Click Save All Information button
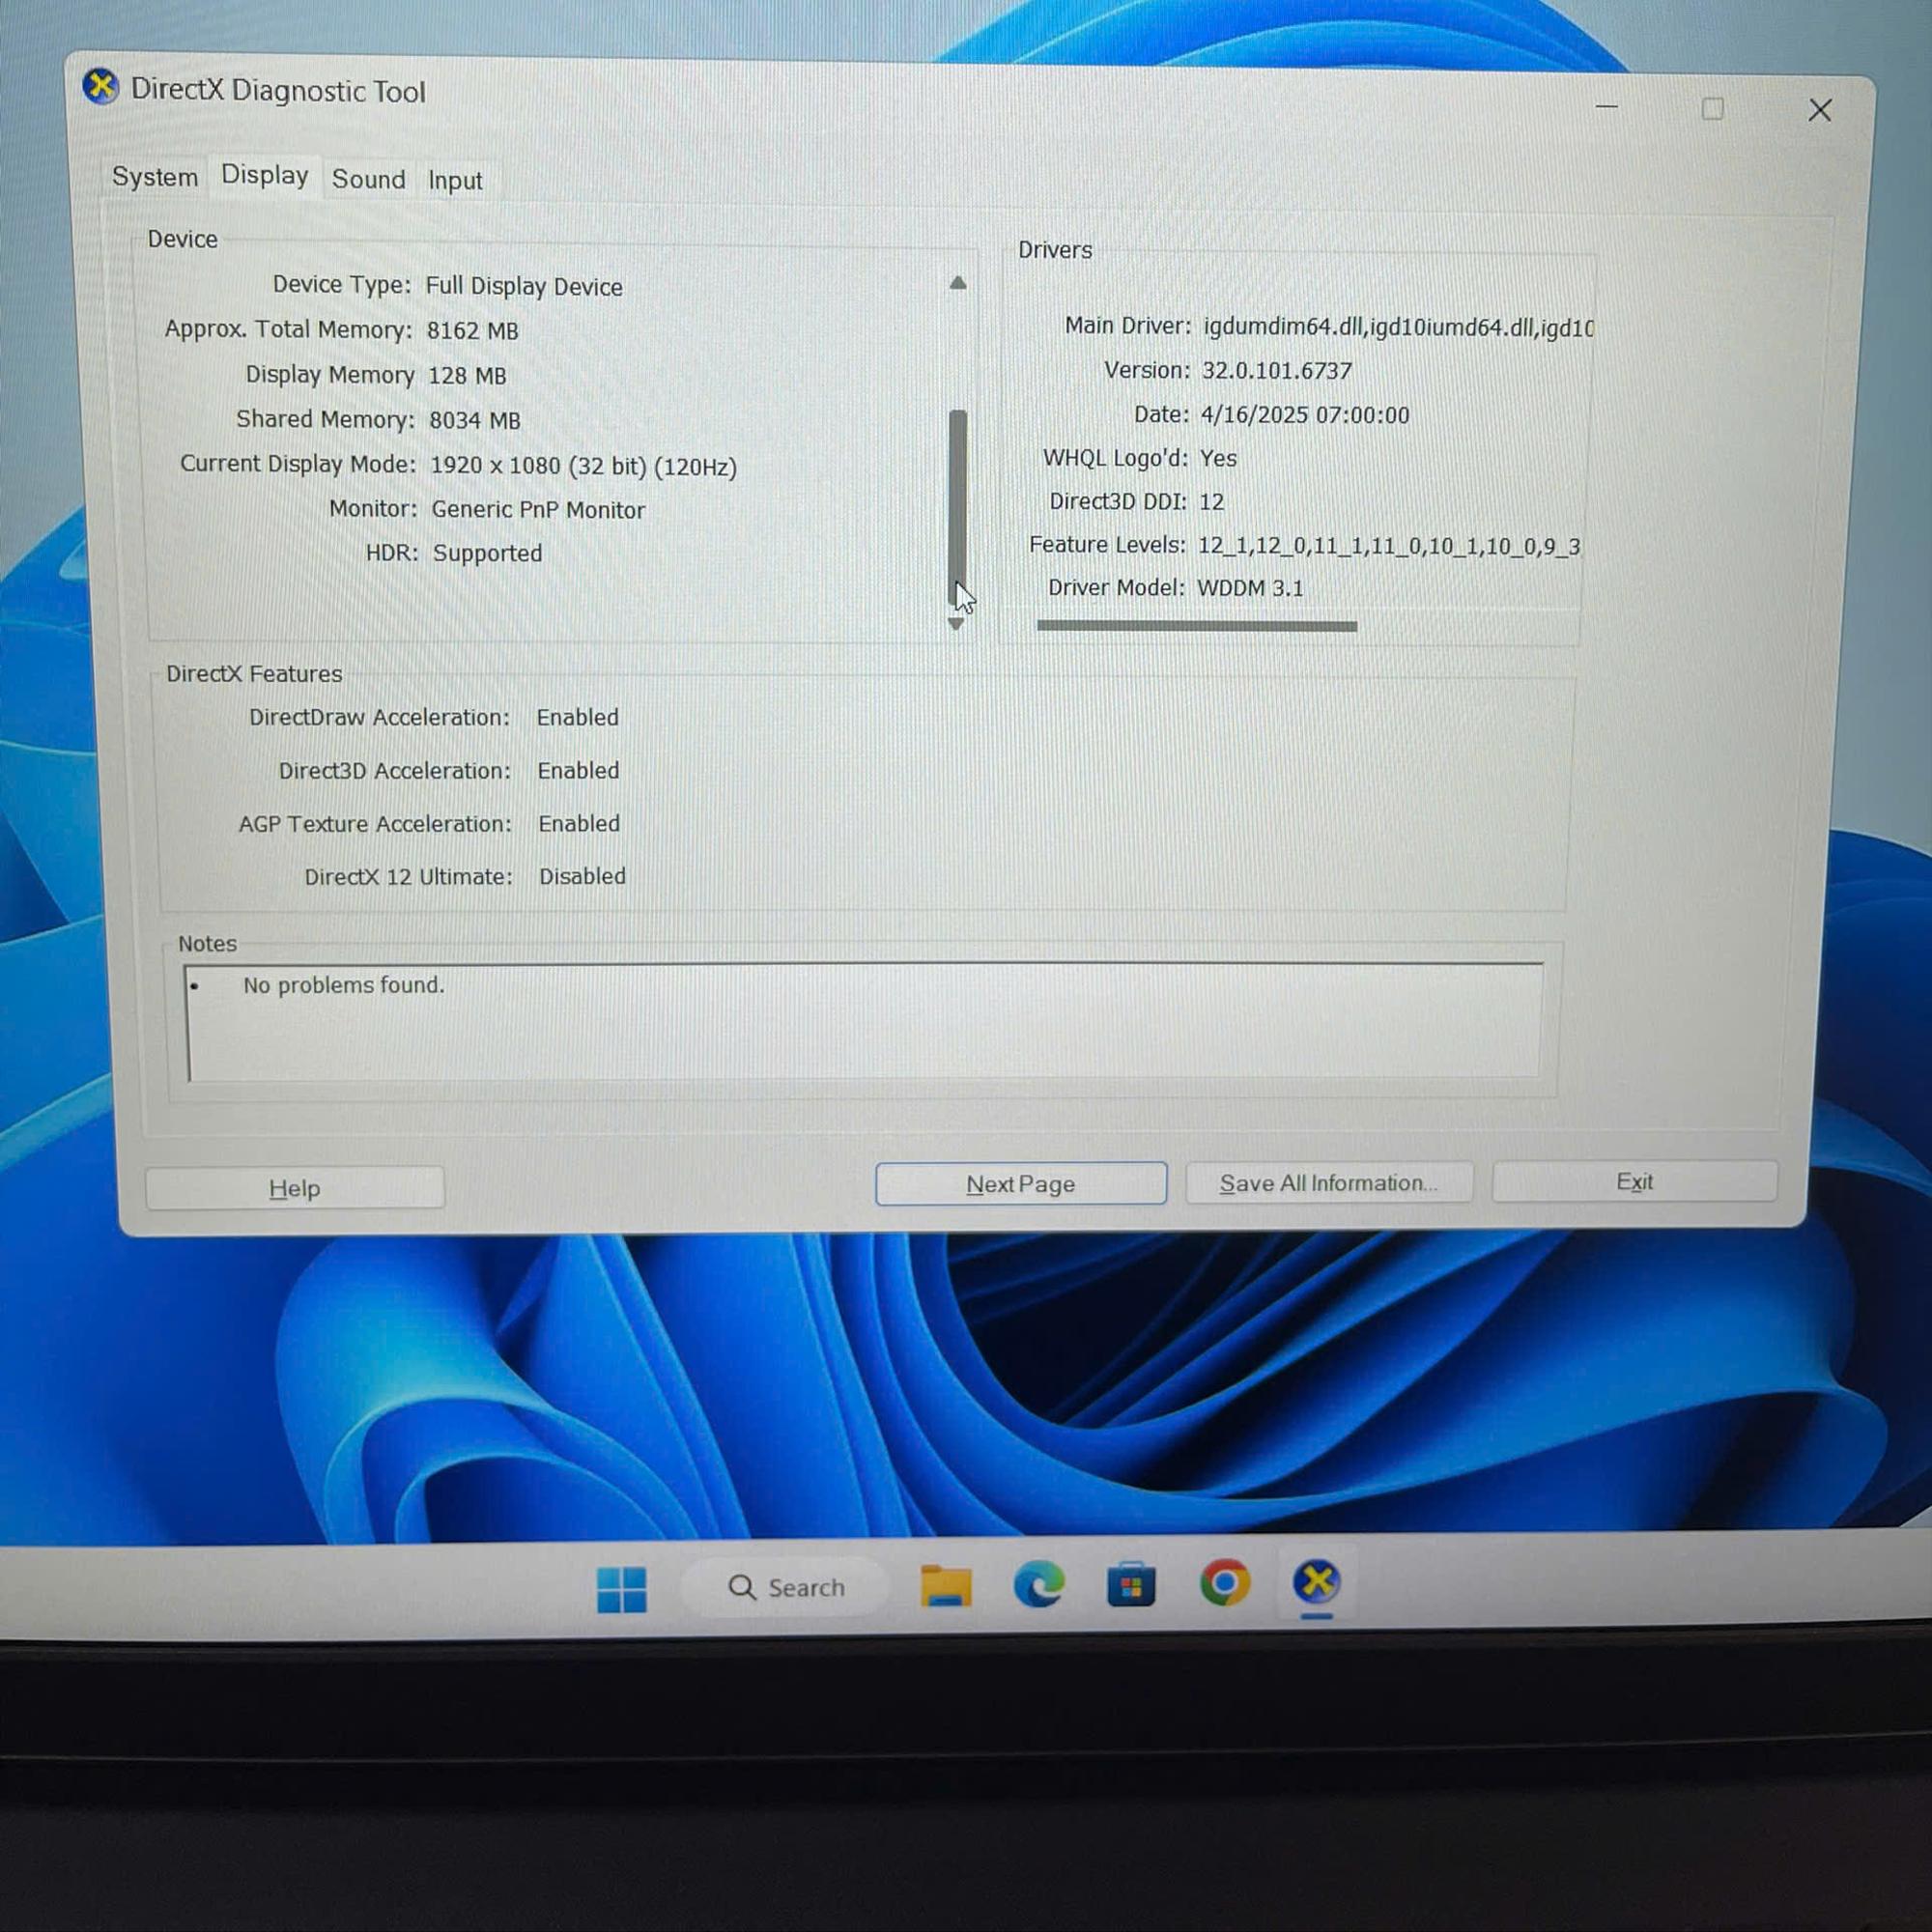The width and height of the screenshot is (1932, 1932). pyautogui.click(x=1328, y=1183)
